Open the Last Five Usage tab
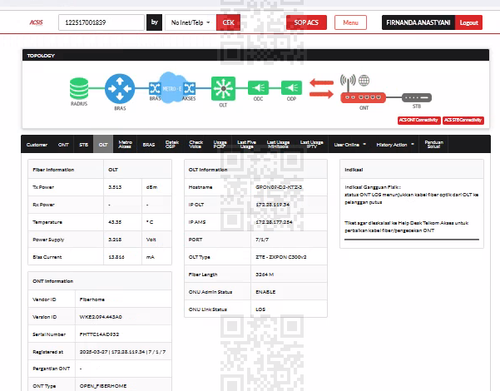 pyautogui.click(x=247, y=144)
